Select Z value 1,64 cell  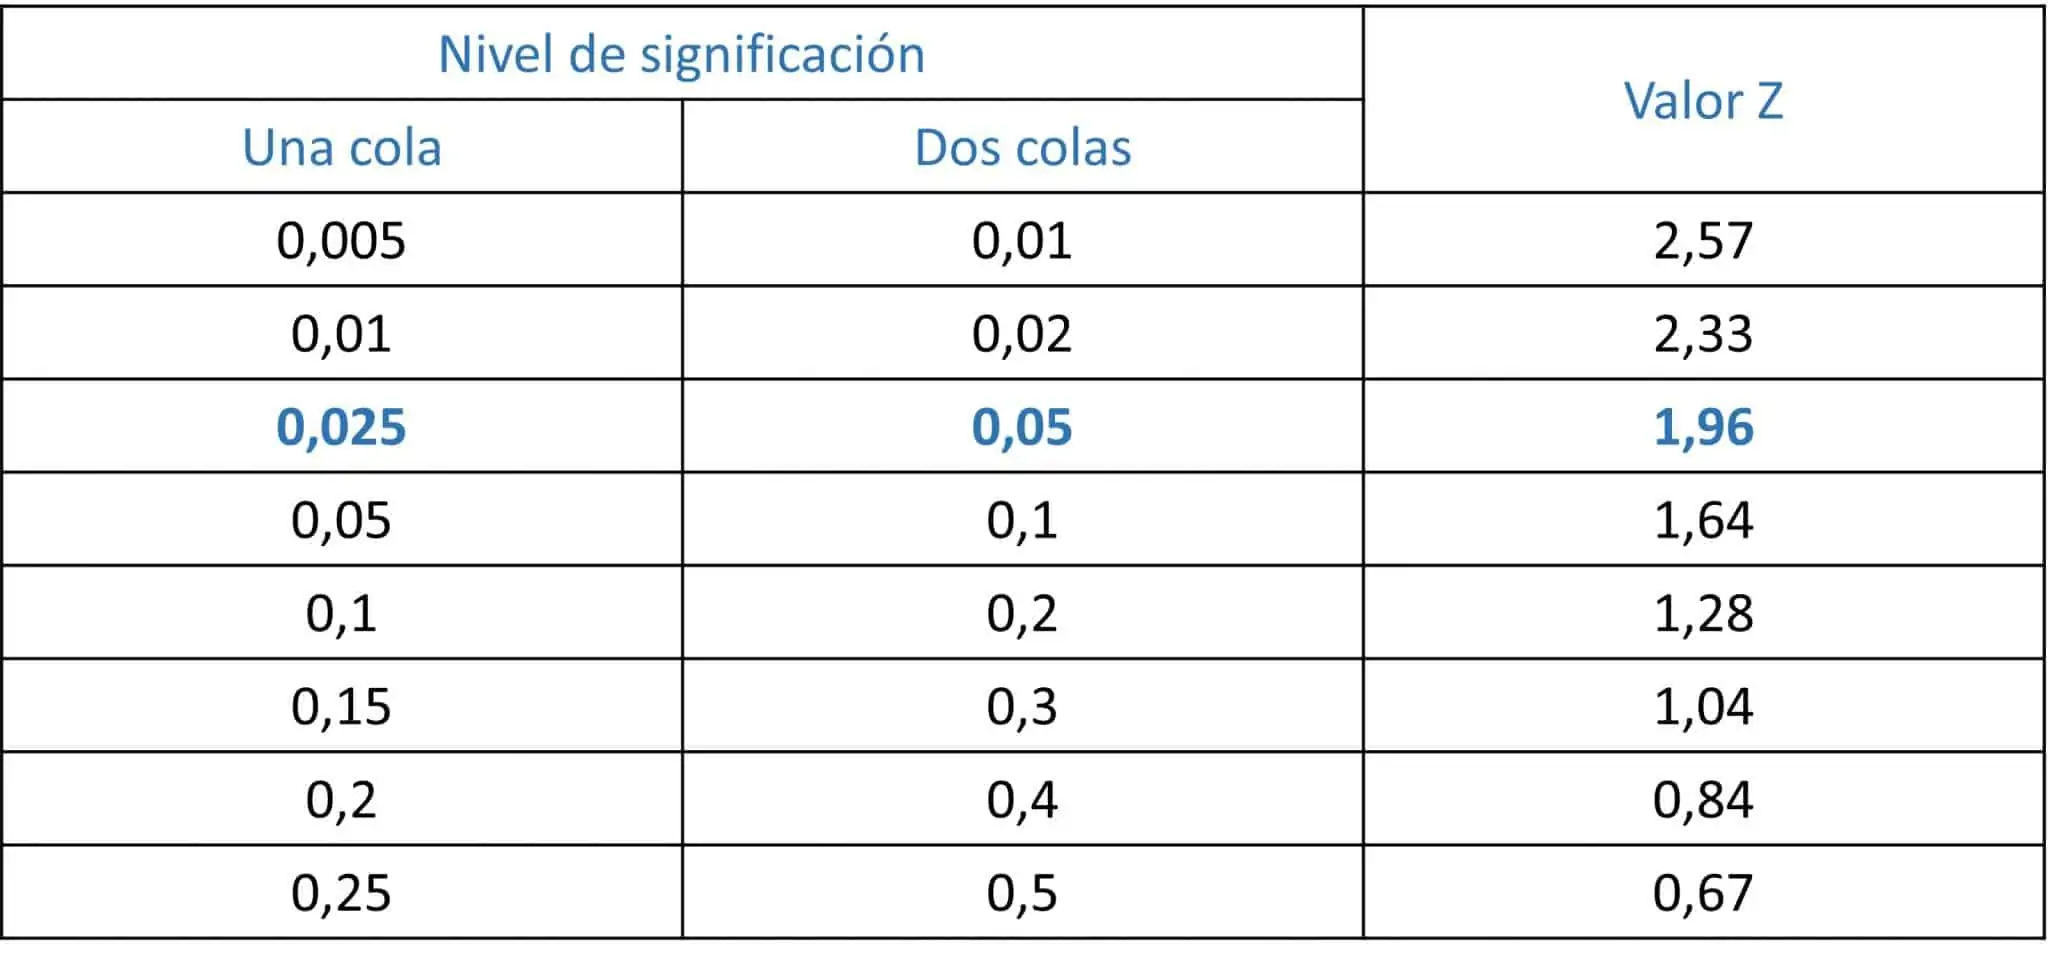coord(1703,520)
